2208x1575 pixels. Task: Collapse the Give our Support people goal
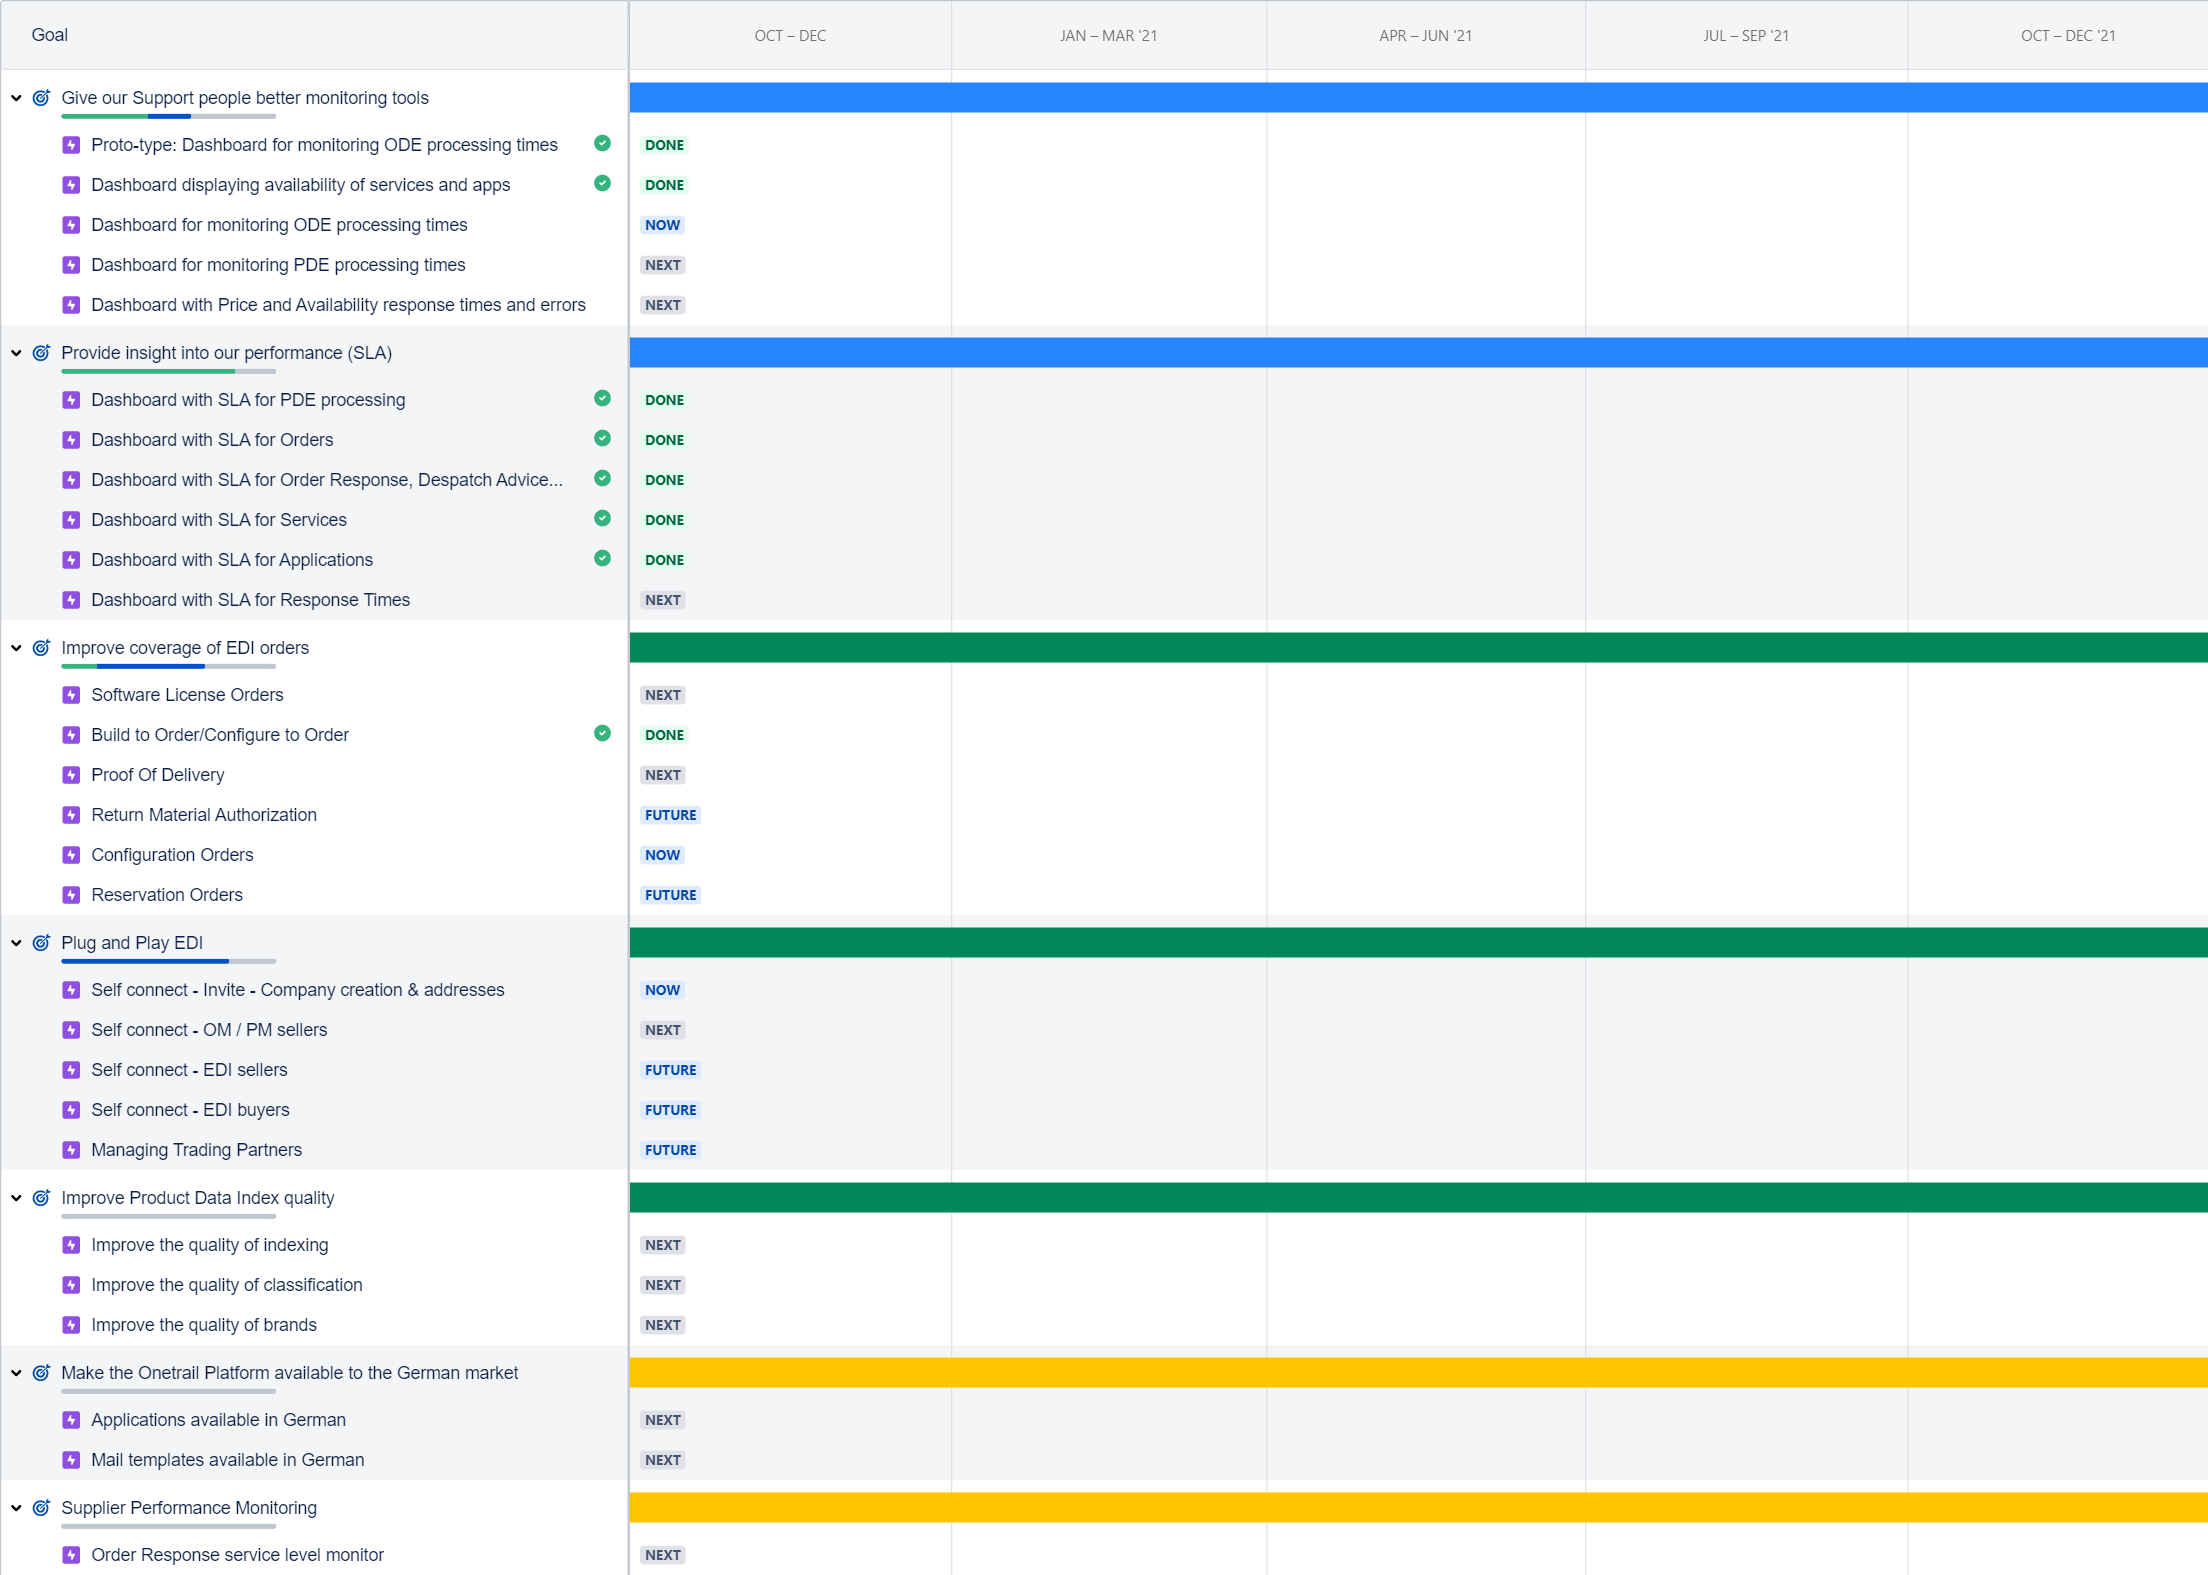click(x=16, y=98)
